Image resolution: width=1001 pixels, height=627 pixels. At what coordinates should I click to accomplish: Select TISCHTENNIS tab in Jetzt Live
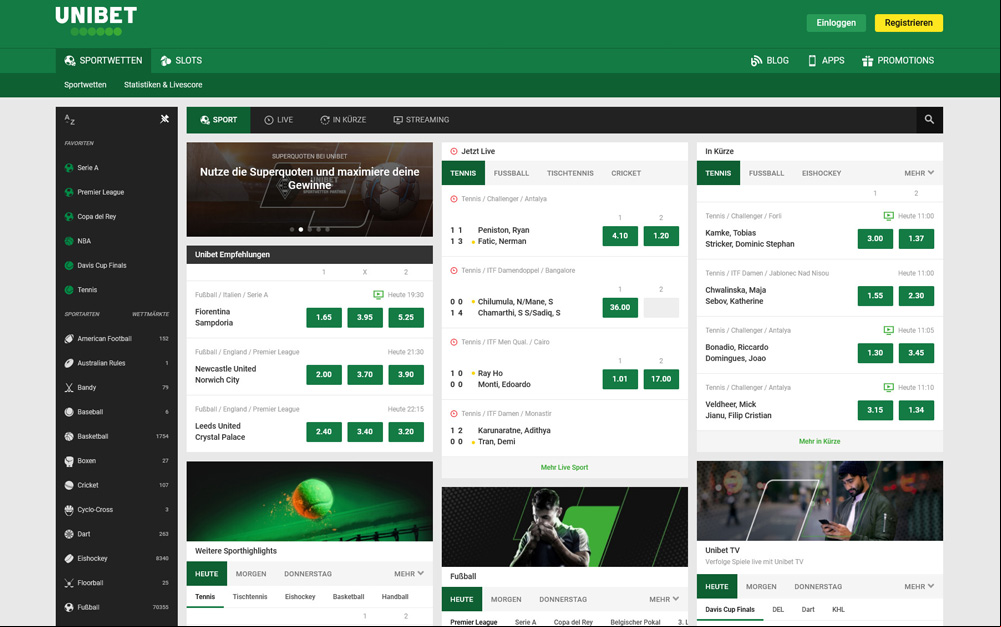(570, 173)
